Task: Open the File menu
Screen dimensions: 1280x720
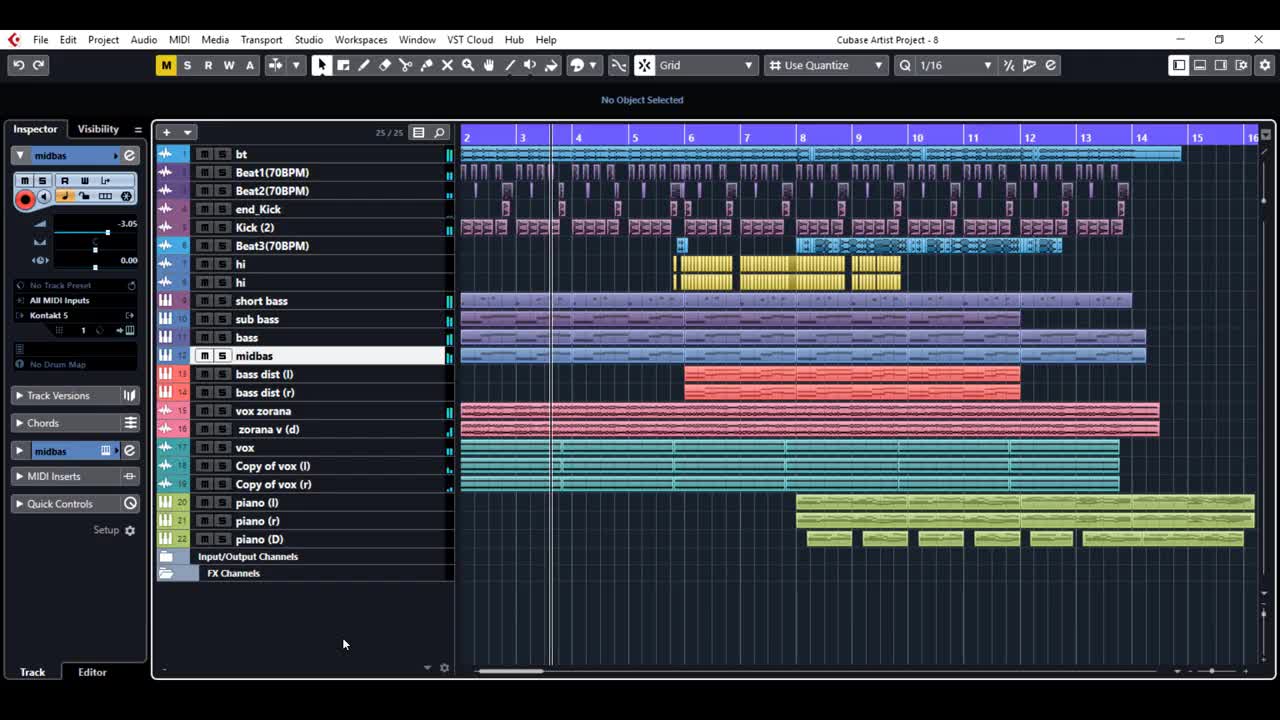Action: (40, 40)
